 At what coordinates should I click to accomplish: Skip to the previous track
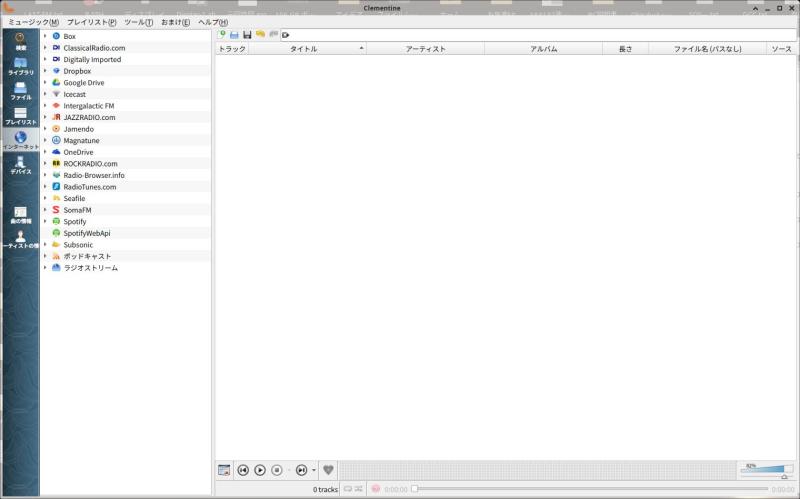242,470
